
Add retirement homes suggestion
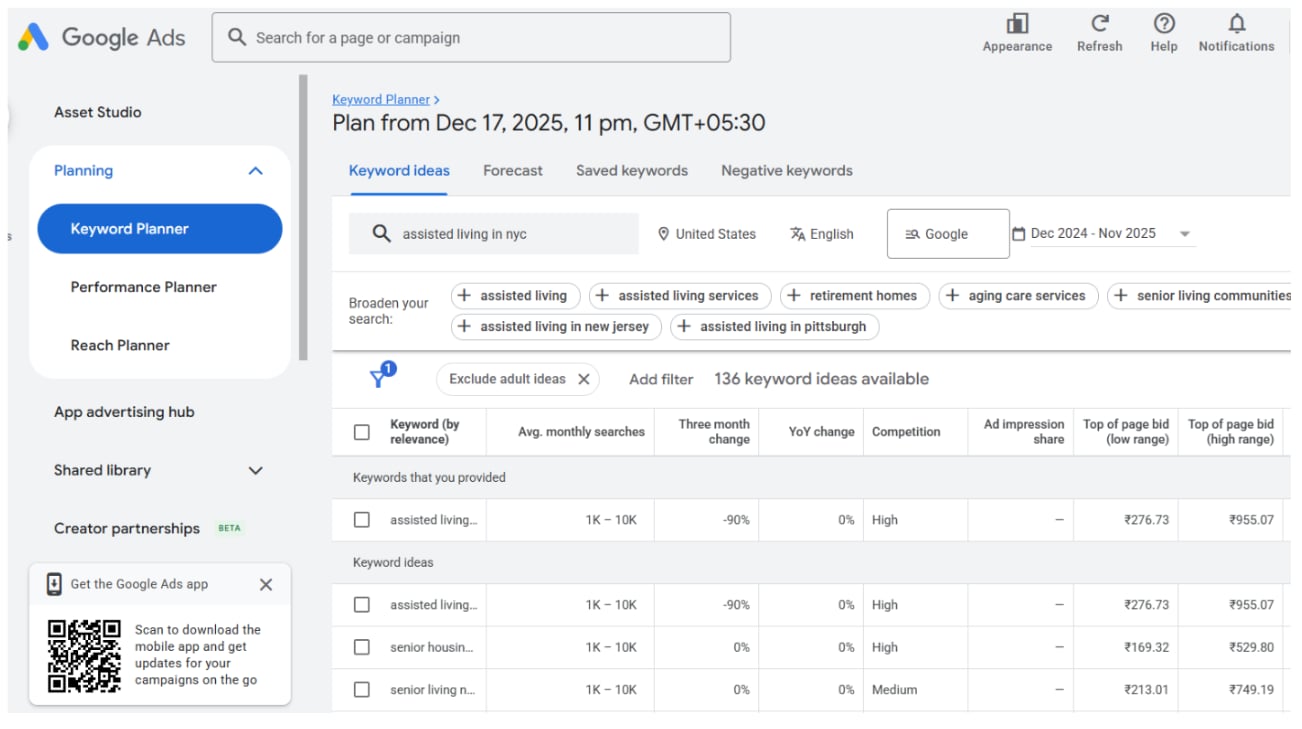pyautogui.click(x=855, y=296)
